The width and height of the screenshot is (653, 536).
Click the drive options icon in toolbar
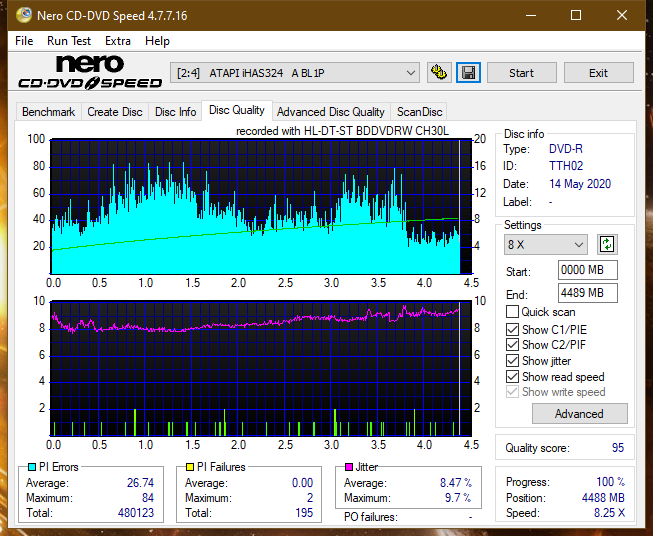click(x=439, y=73)
